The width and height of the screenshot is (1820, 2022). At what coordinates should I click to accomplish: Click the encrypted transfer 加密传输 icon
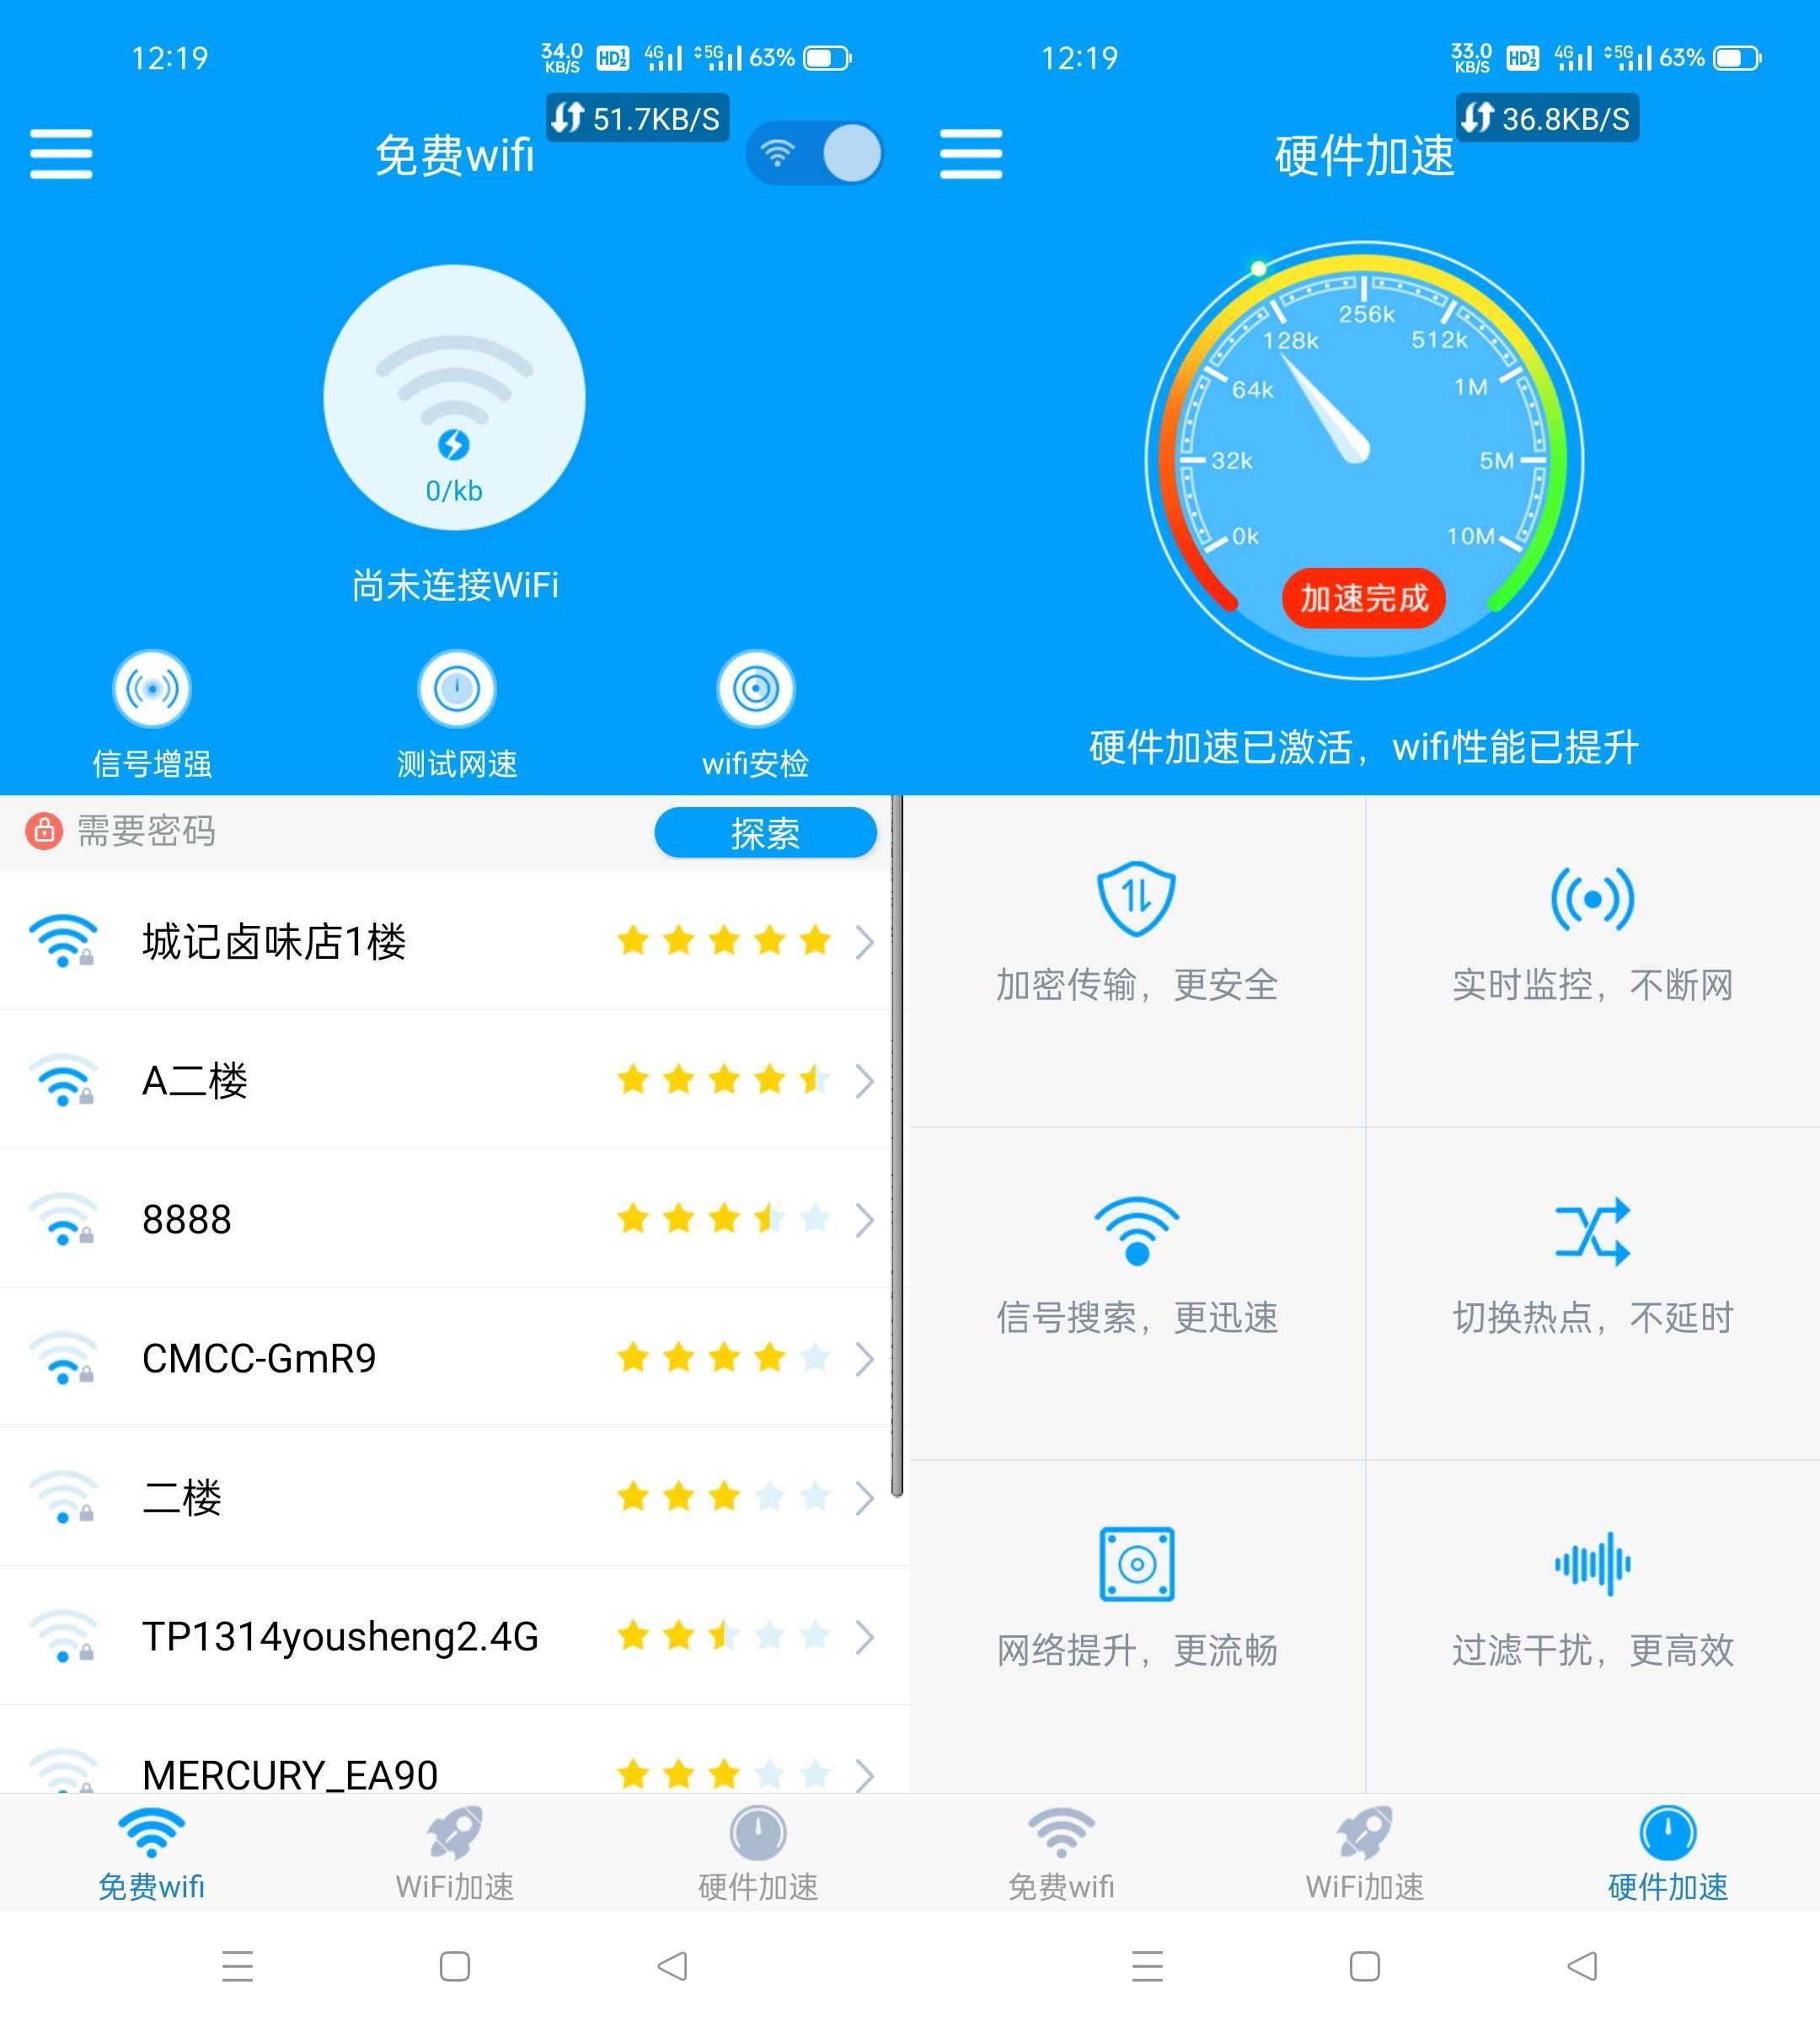[1138, 896]
